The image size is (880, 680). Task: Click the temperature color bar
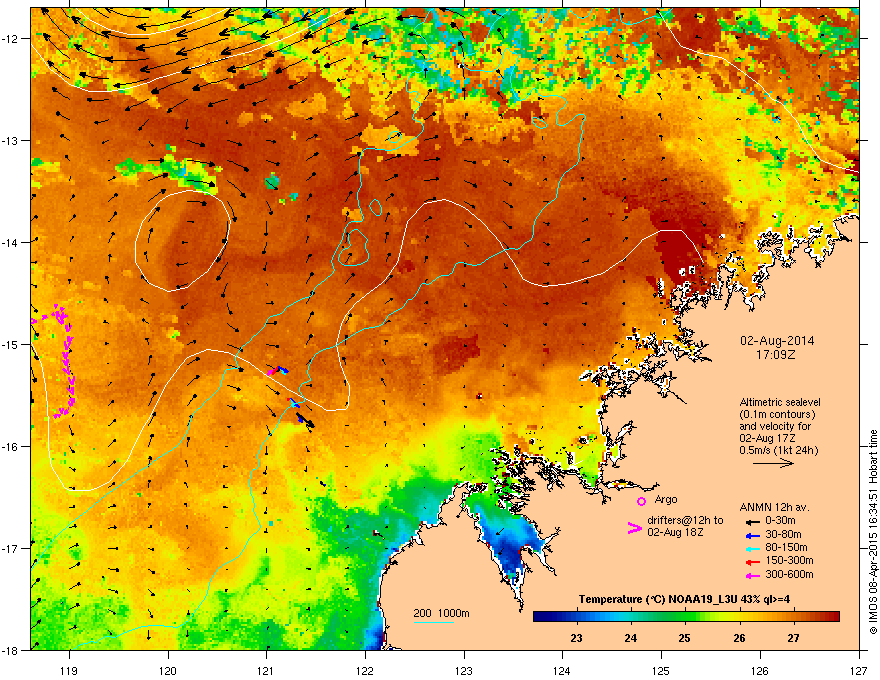[x=686, y=617]
